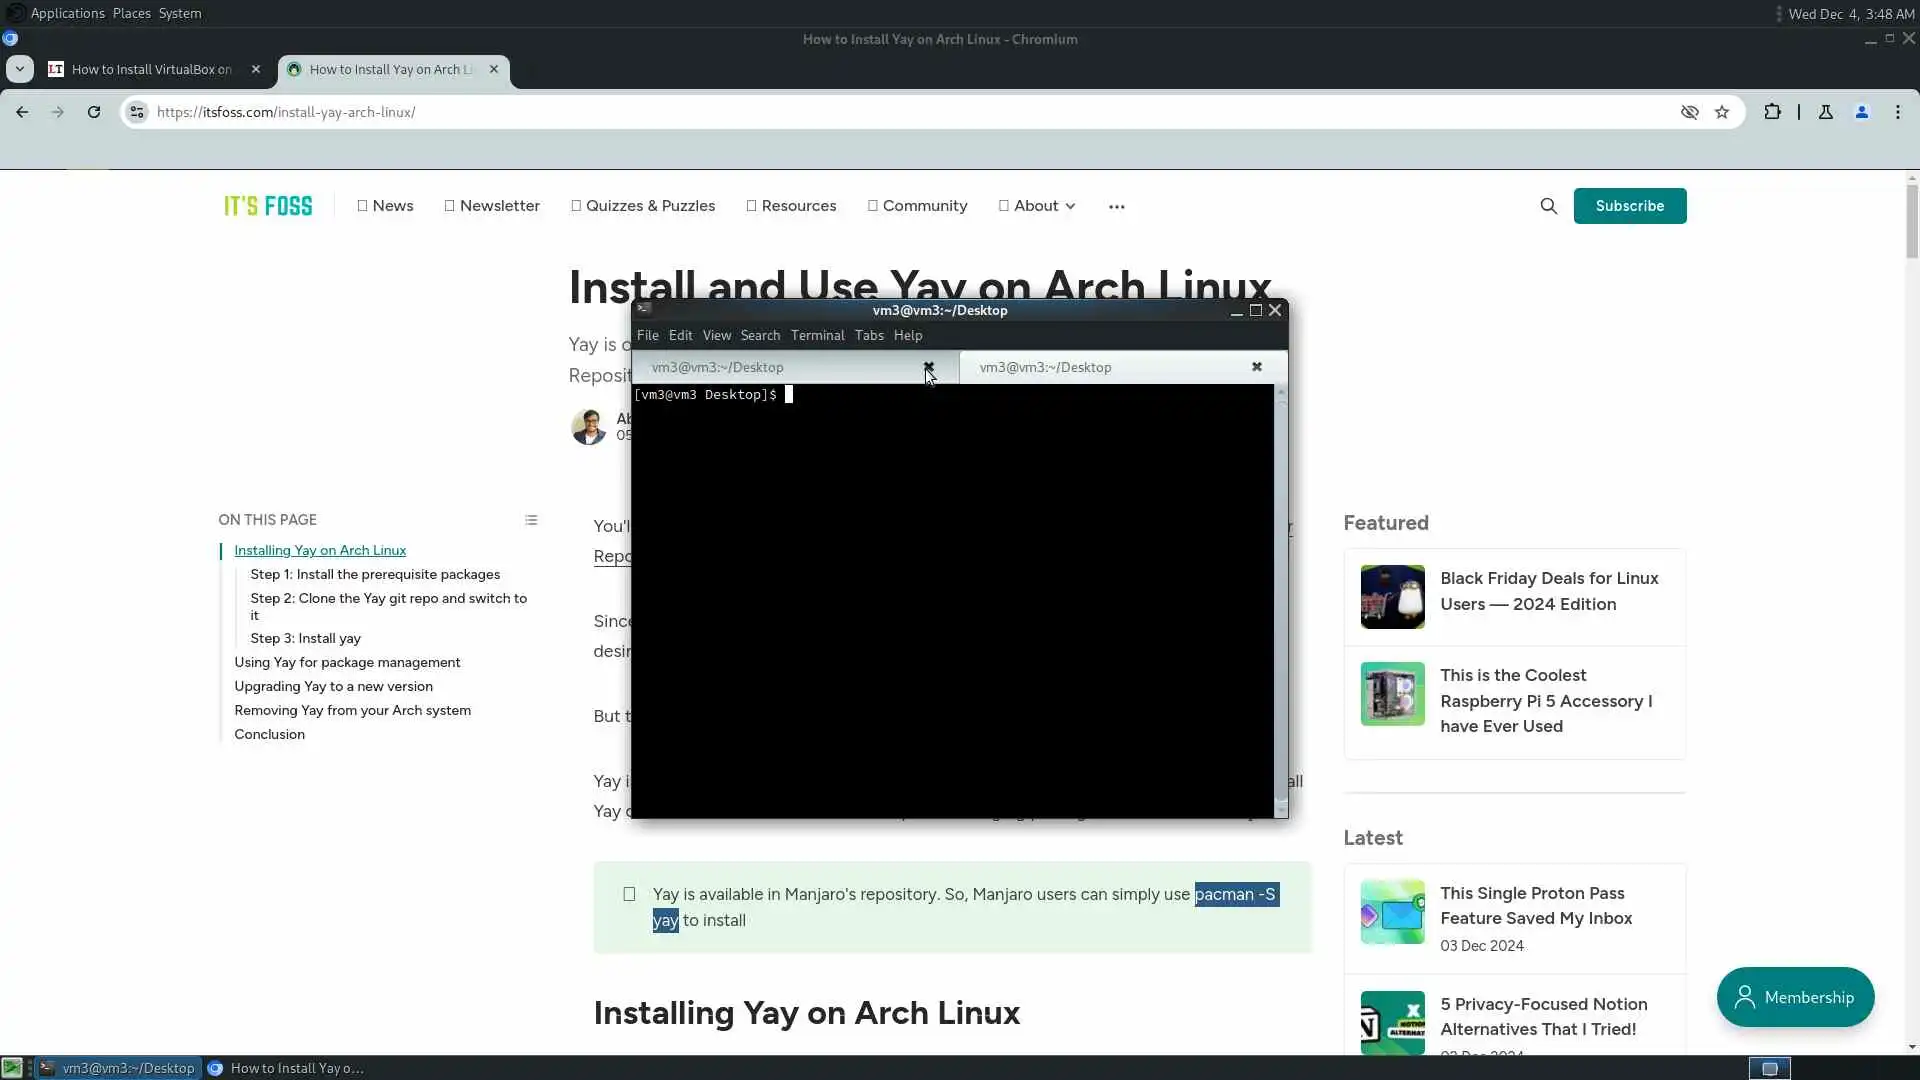Expand the About dropdown in navigation
The image size is (1920, 1080).
click(1037, 206)
